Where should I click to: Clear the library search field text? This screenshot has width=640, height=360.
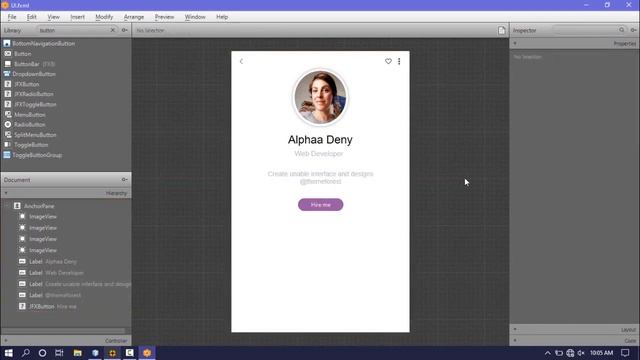(x=113, y=30)
